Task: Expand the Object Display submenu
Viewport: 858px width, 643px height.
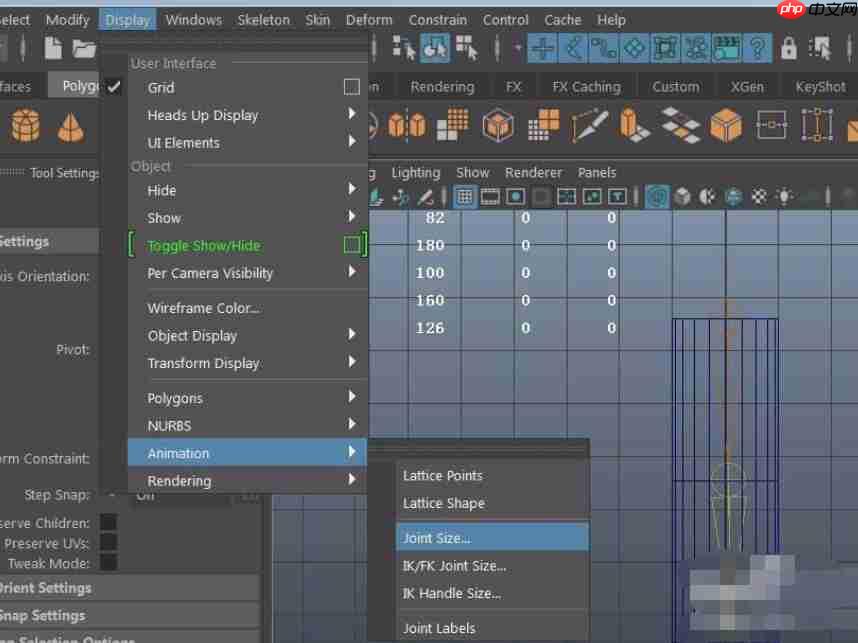Action: pyautogui.click(x=248, y=335)
